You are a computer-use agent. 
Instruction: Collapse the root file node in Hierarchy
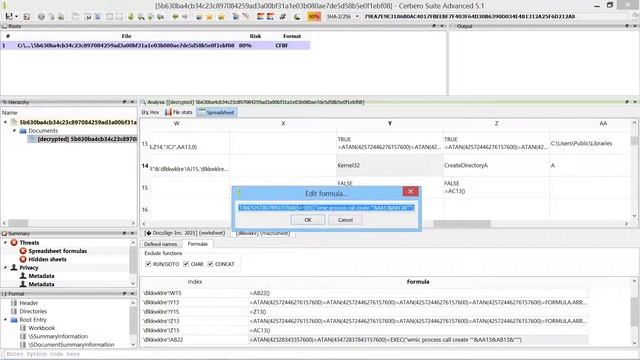5,122
